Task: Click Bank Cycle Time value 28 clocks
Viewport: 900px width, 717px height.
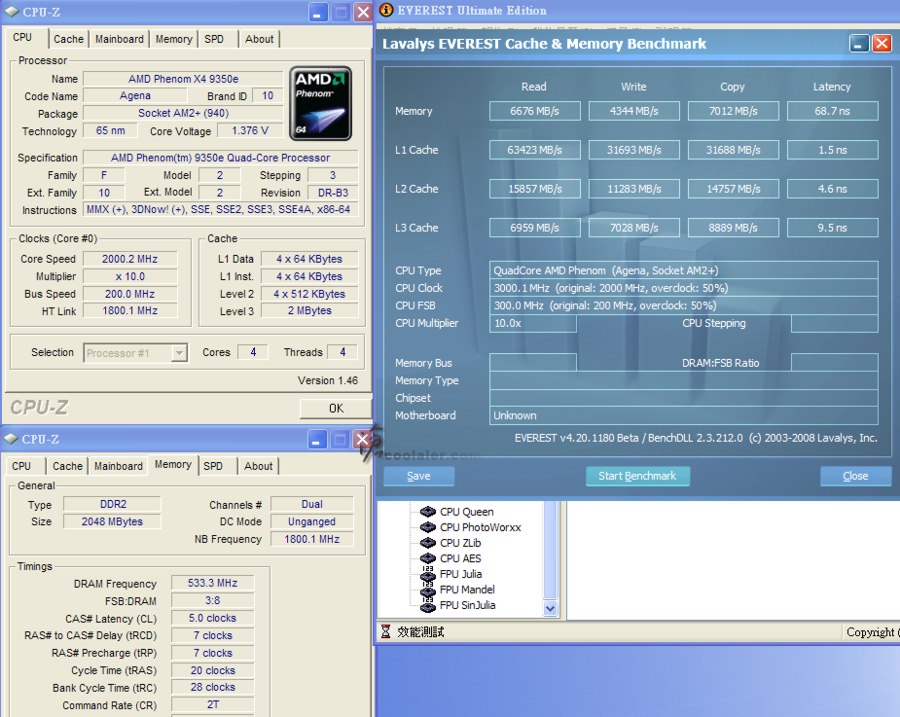Action: click(x=212, y=687)
